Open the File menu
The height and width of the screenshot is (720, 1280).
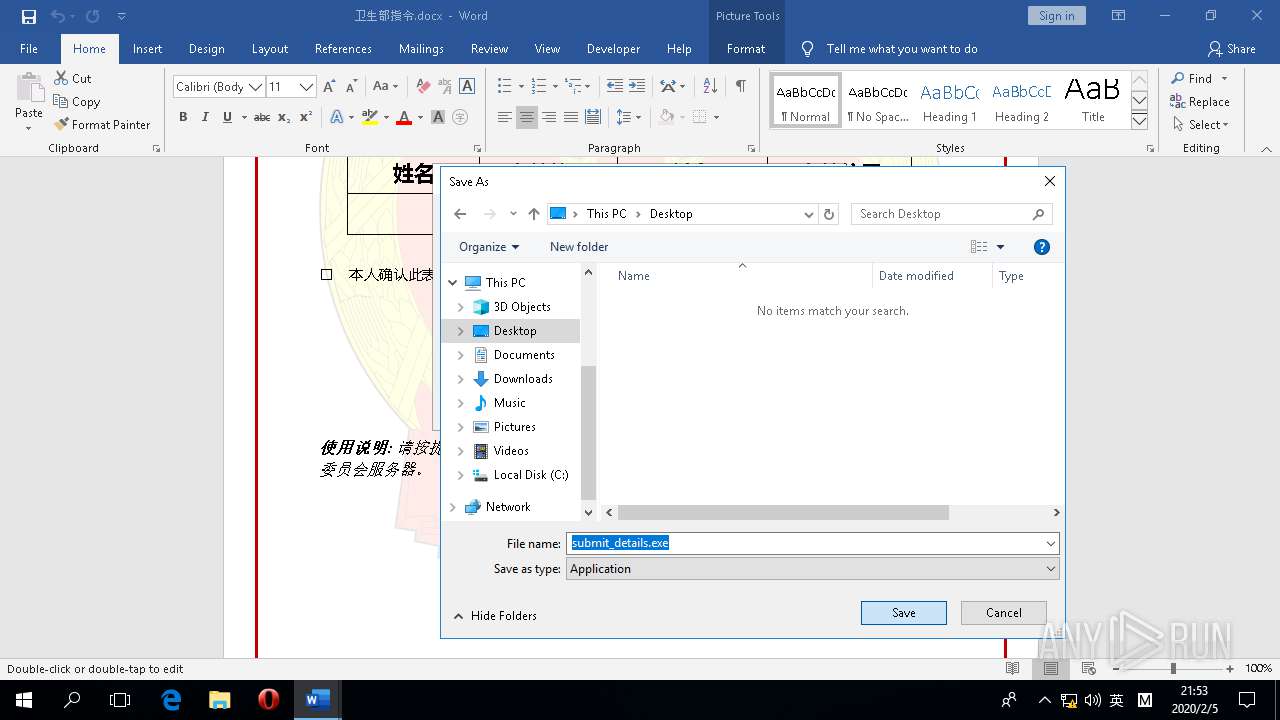coord(29,48)
